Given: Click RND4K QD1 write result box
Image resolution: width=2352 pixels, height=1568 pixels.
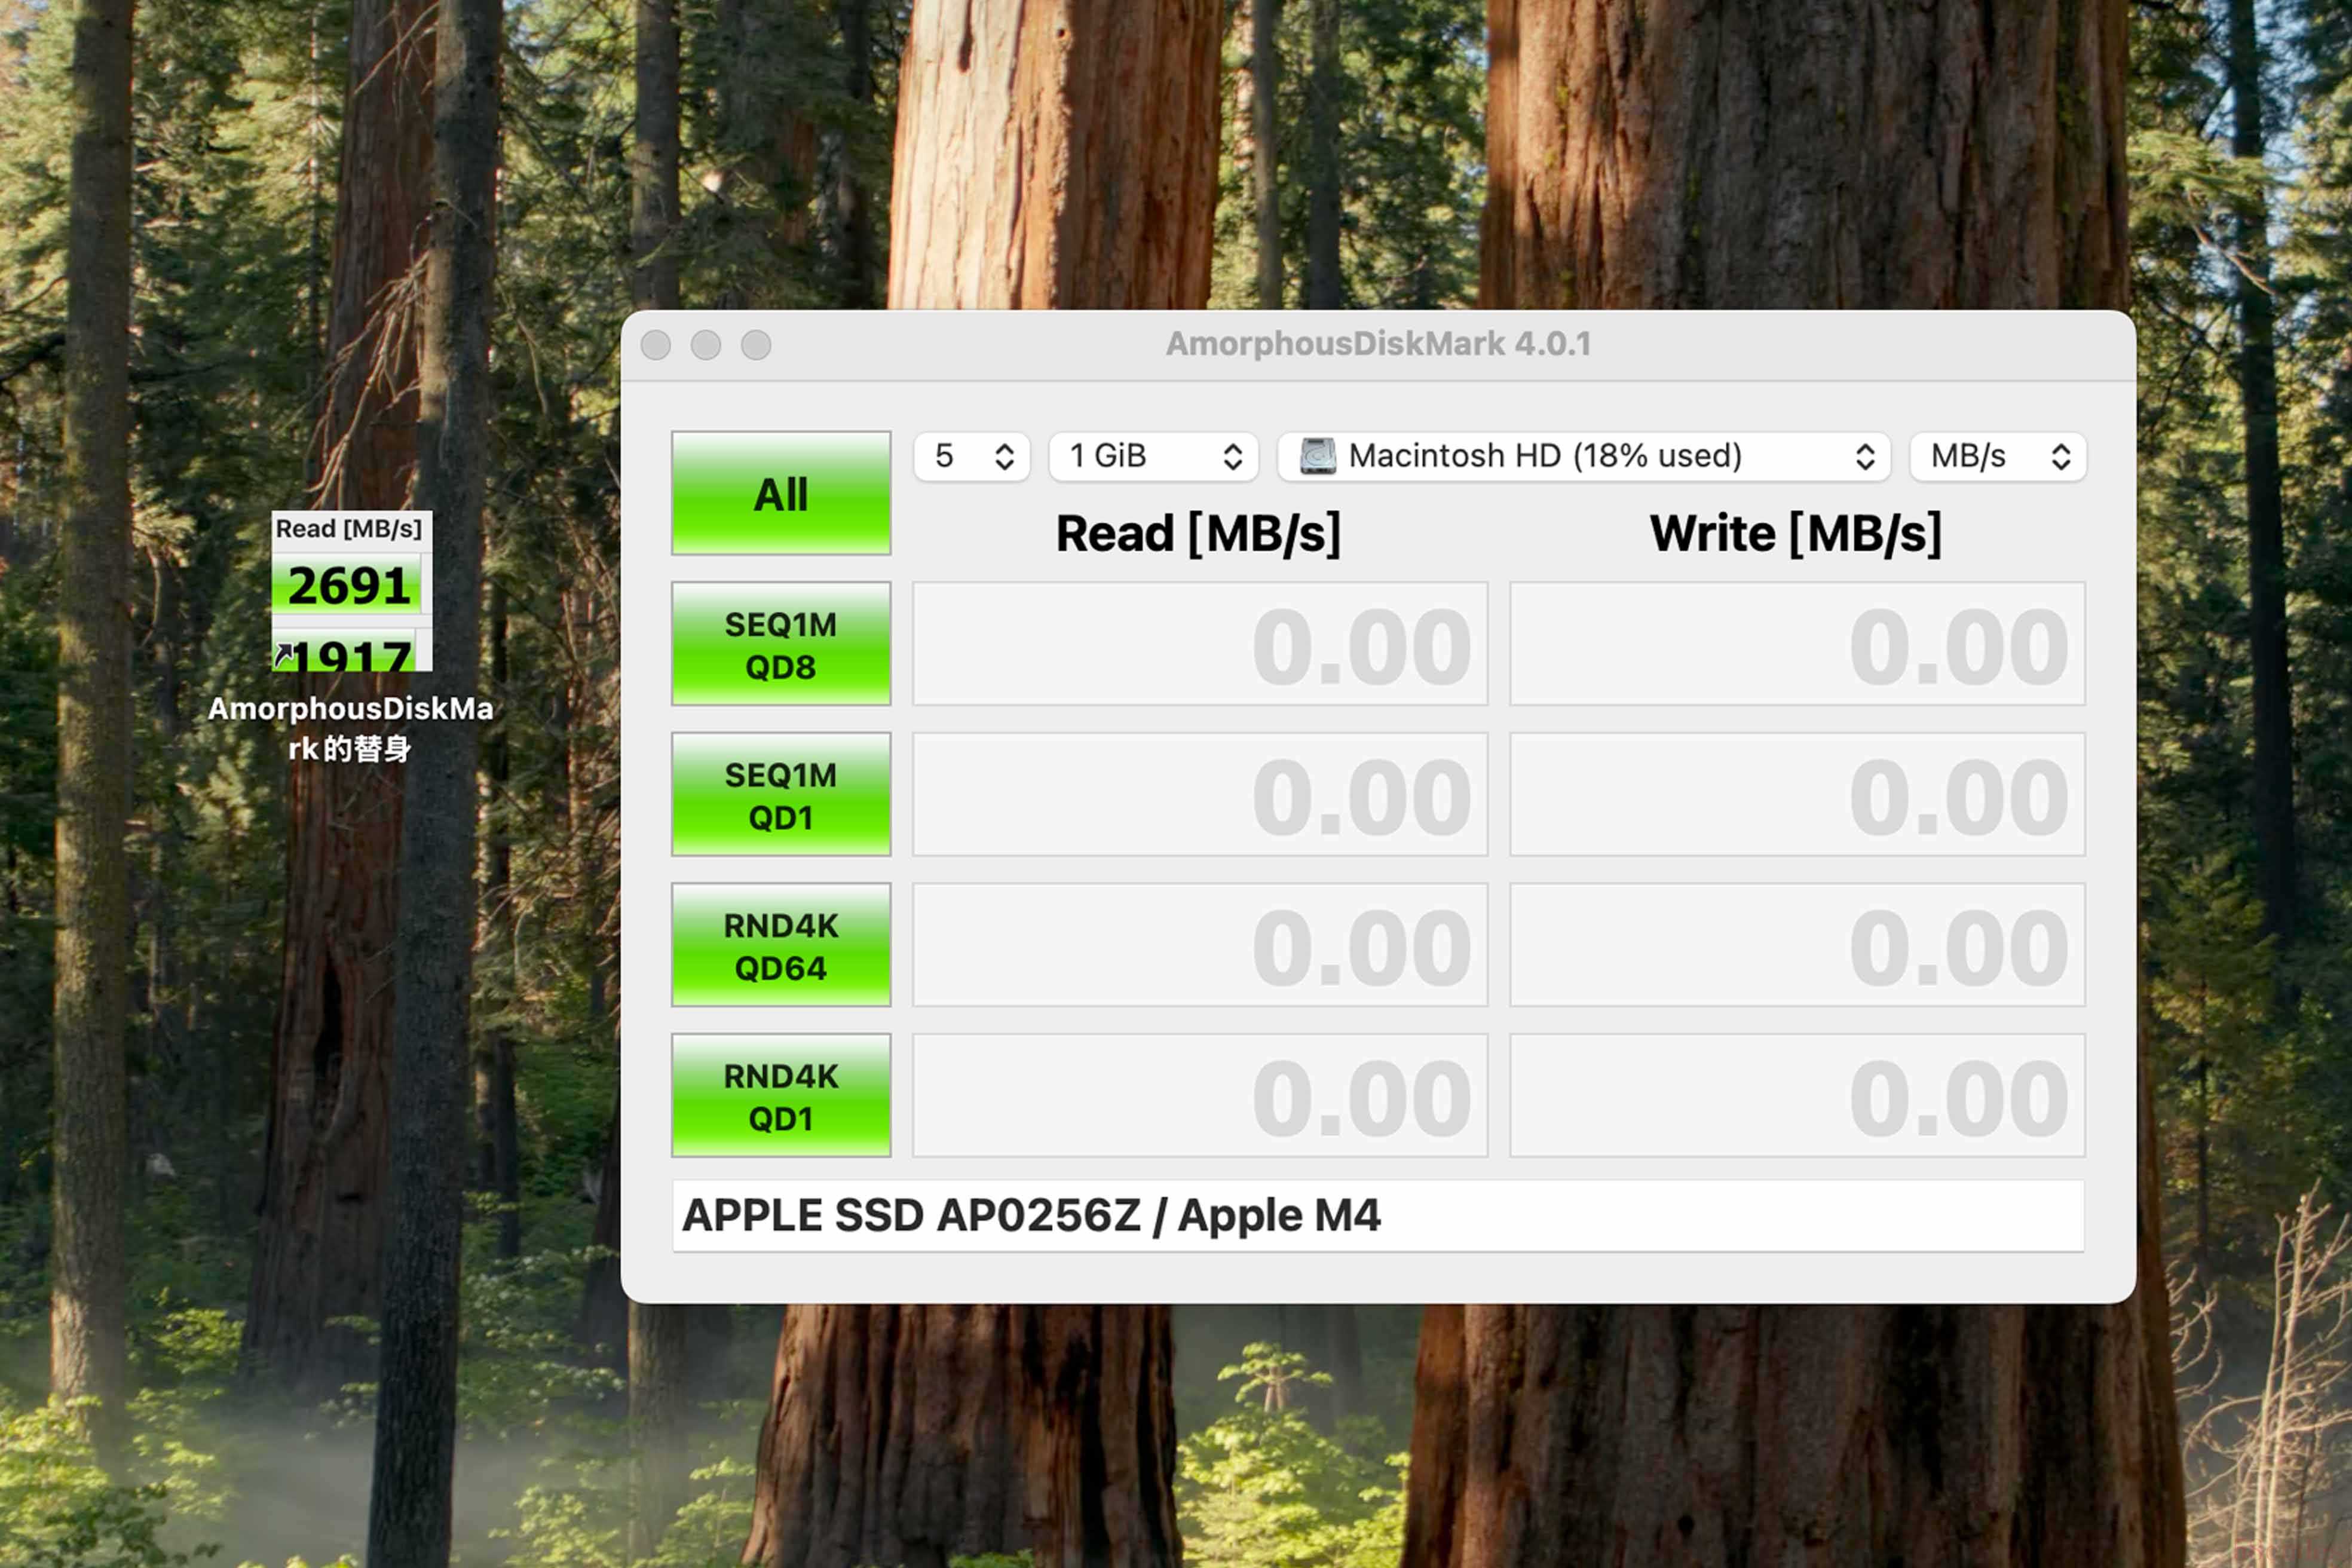Looking at the screenshot, I should coord(1797,1096).
